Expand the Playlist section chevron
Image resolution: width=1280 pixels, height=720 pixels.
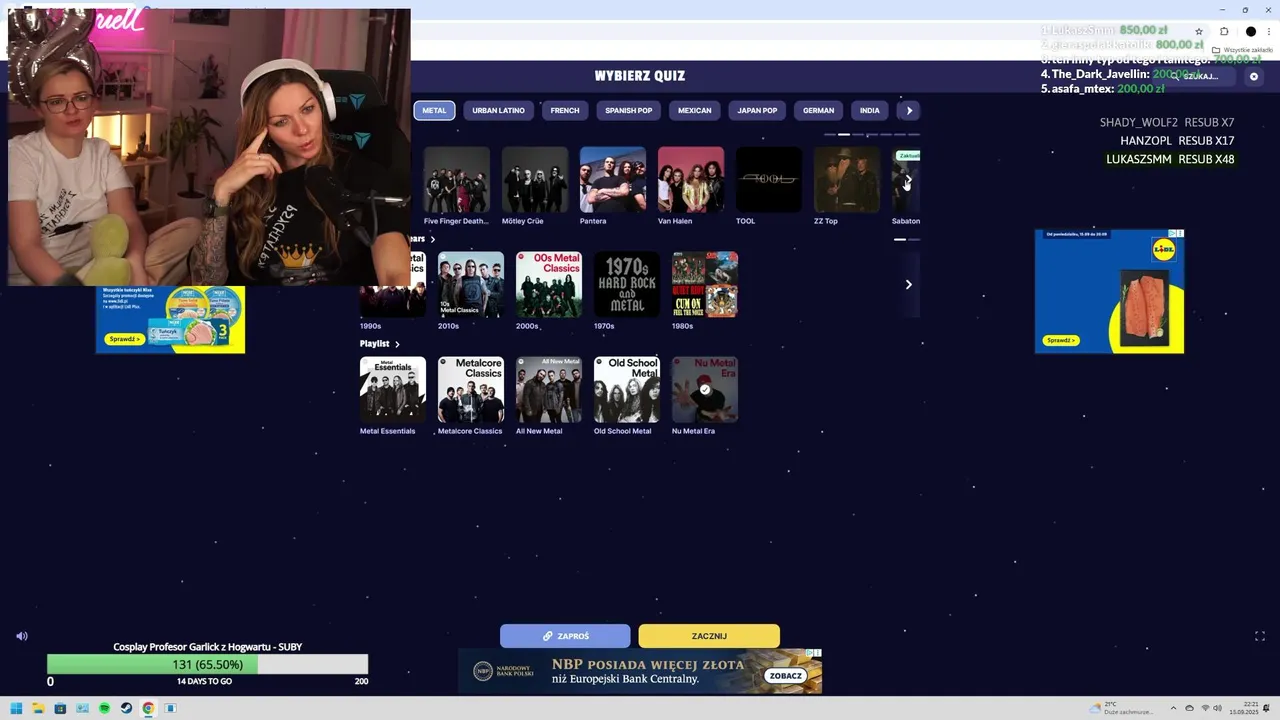click(397, 344)
